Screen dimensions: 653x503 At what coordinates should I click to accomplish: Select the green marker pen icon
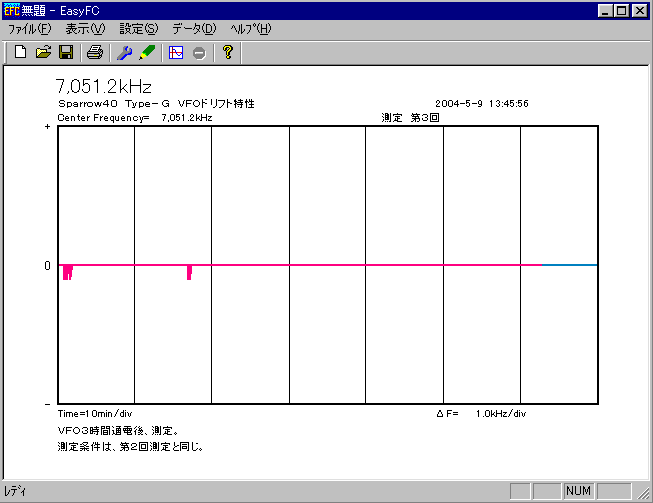tap(147, 52)
